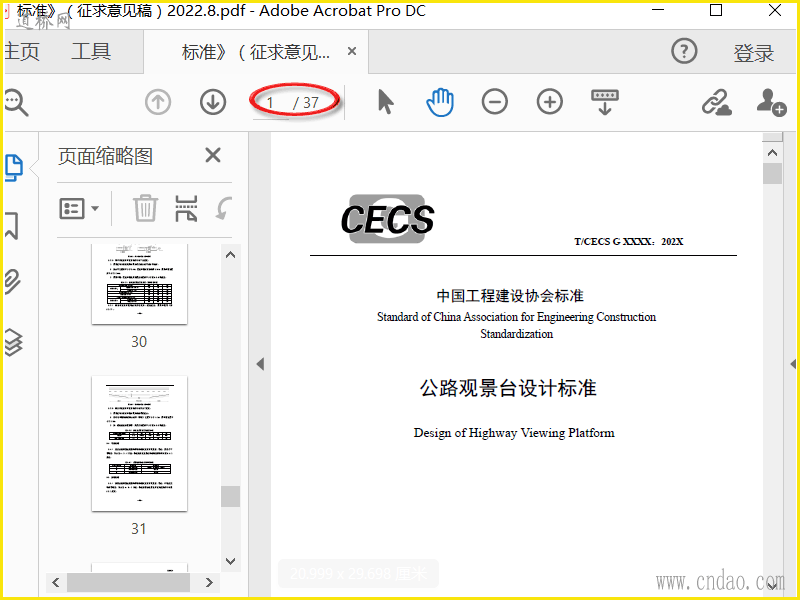Open the attachments paperclip sidebar icon
The image size is (800, 600).
point(13,282)
